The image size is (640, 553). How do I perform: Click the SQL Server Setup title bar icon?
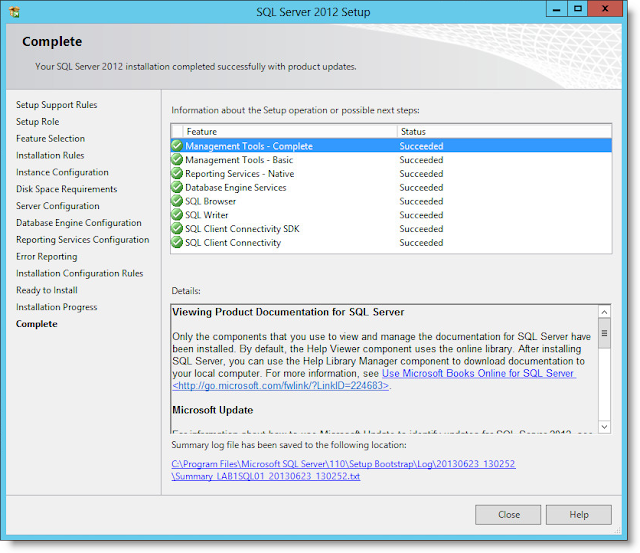click(x=14, y=12)
